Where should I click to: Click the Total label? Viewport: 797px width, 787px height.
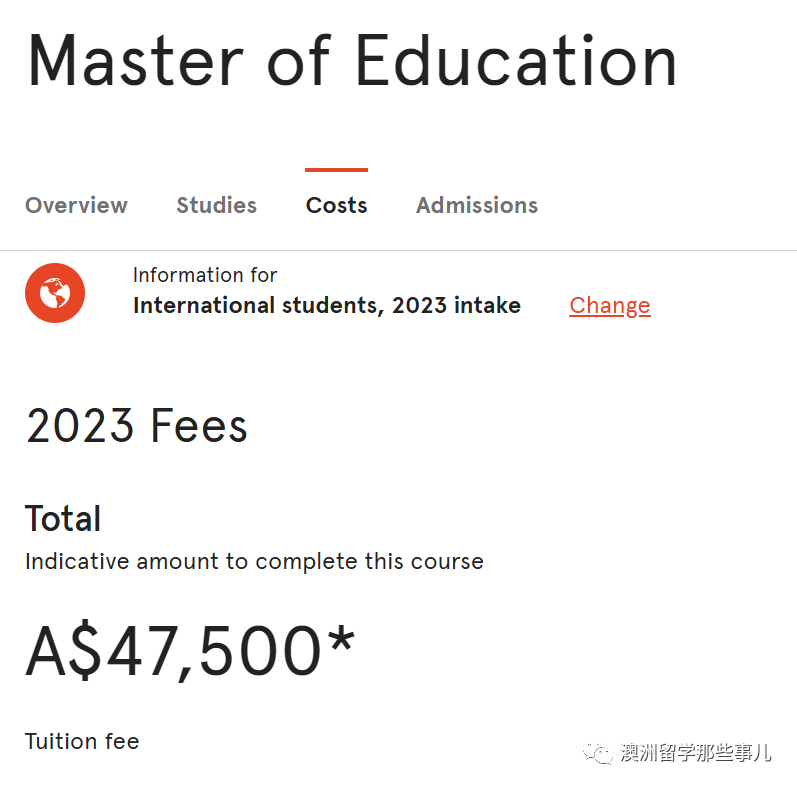(63, 519)
